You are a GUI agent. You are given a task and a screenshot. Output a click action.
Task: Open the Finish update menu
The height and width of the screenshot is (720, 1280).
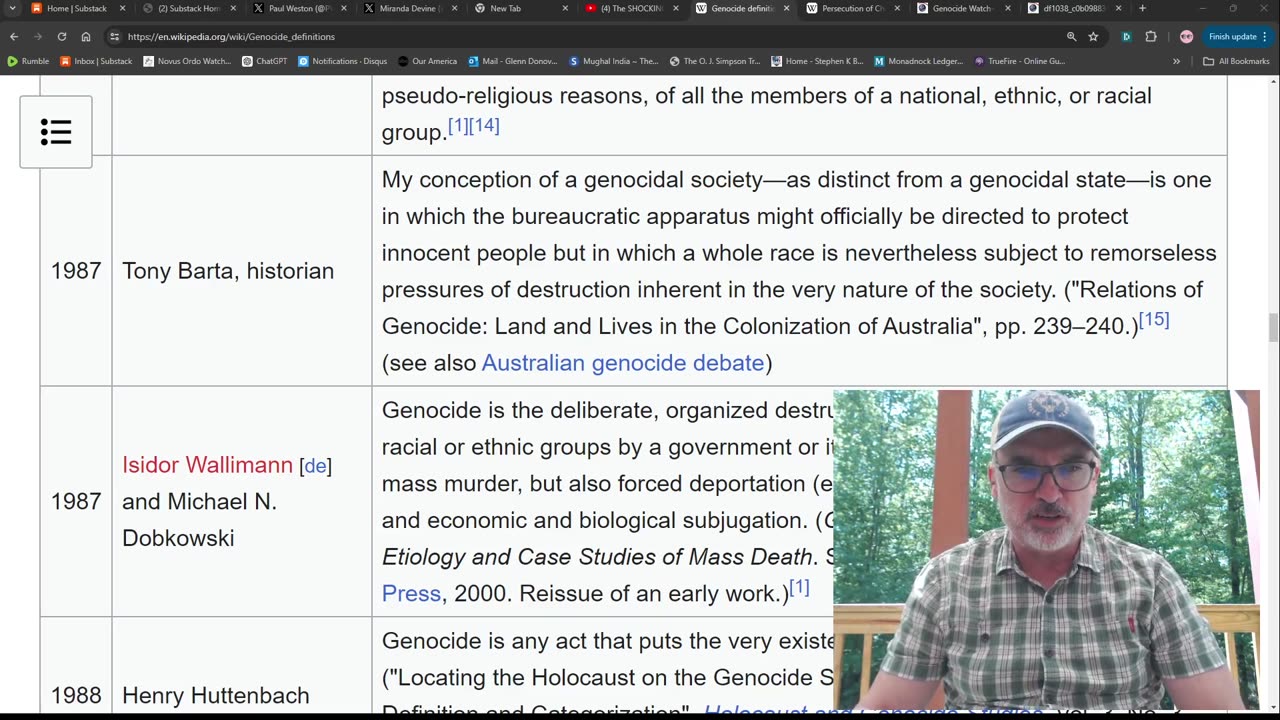click(1238, 37)
